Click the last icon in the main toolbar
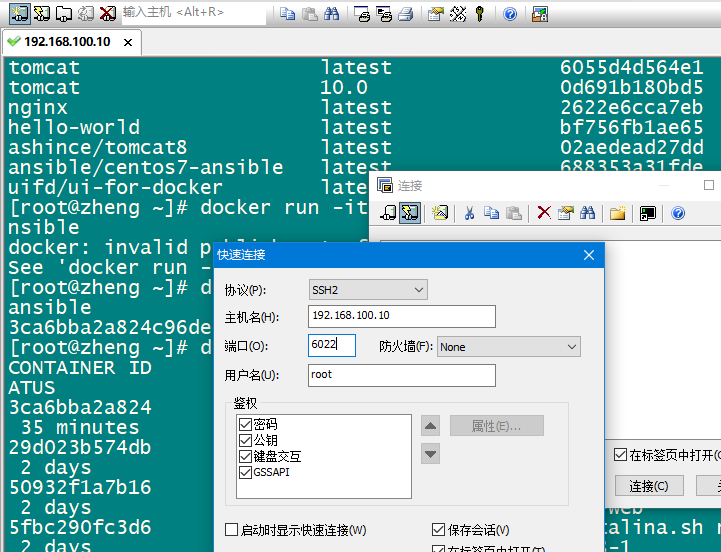 coord(540,14)
